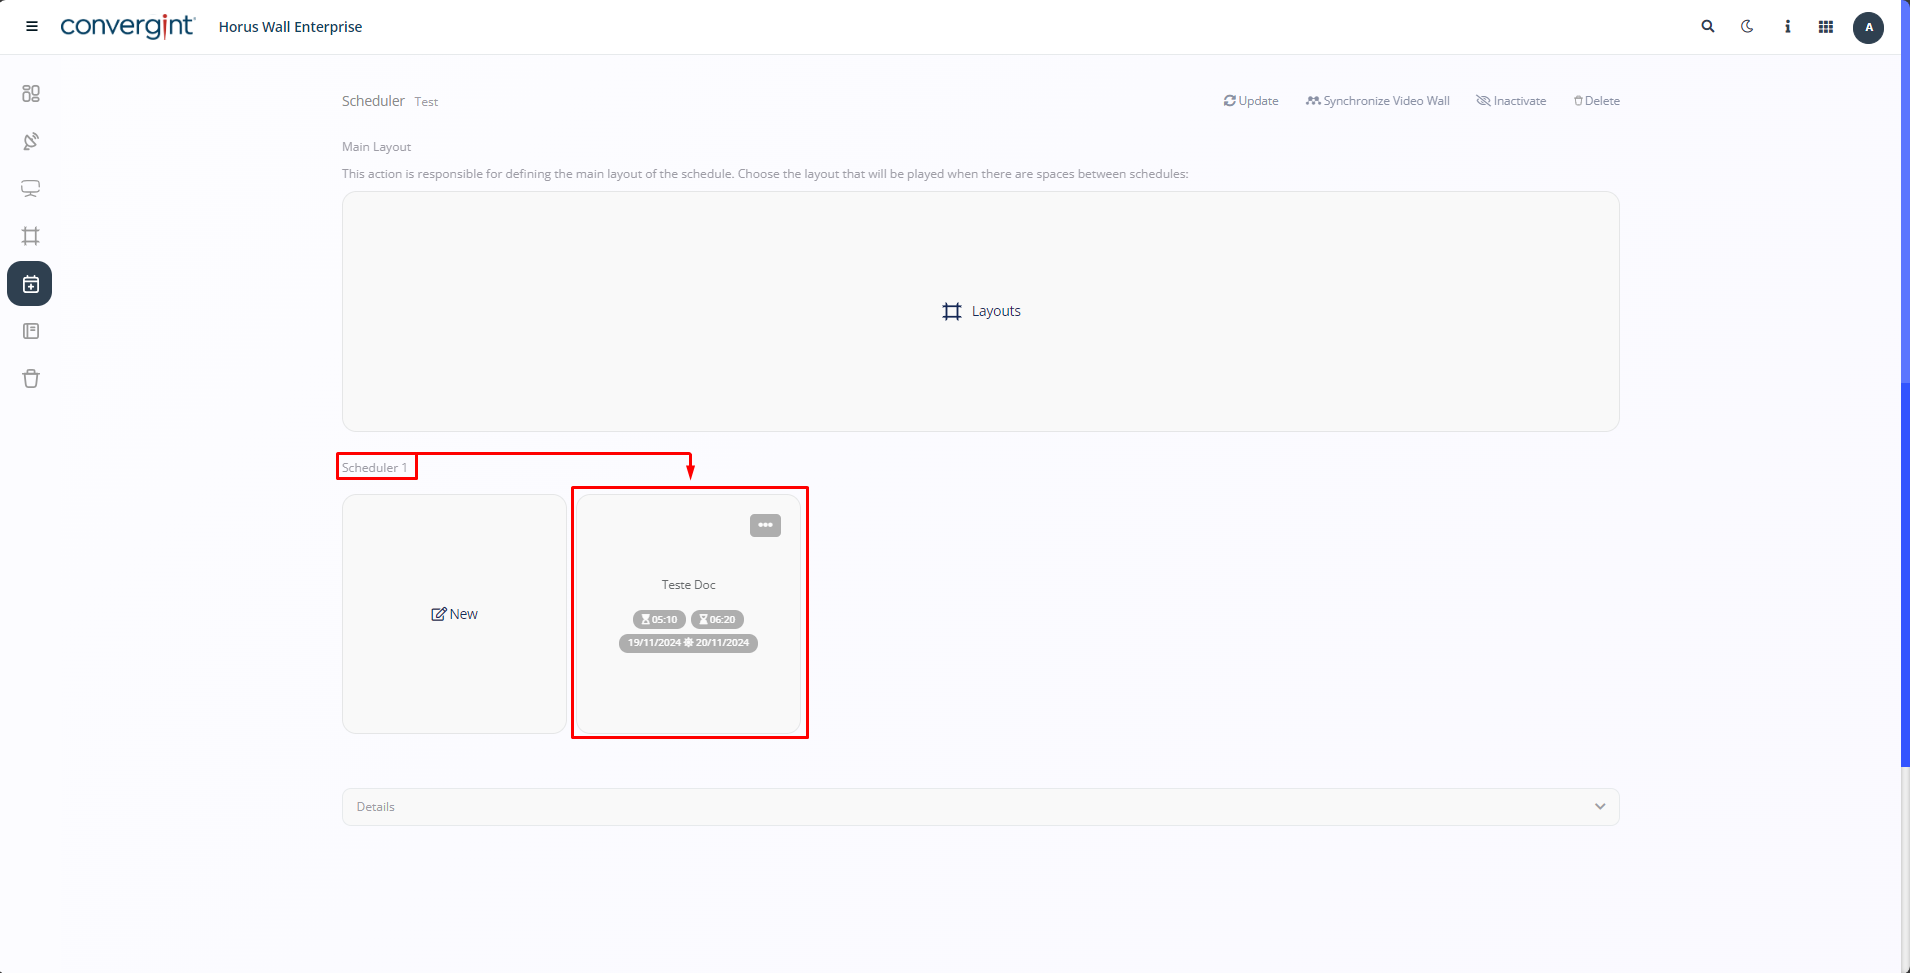Open the apps grid icon

[x=1826, y=27]
